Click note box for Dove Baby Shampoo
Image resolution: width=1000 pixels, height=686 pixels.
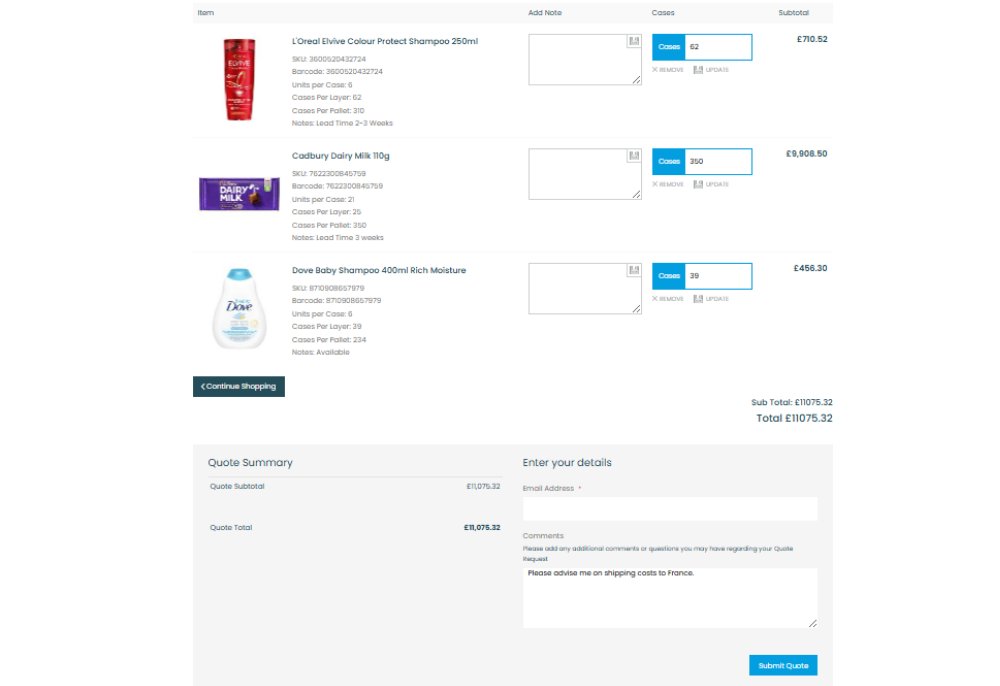(585, 289)
